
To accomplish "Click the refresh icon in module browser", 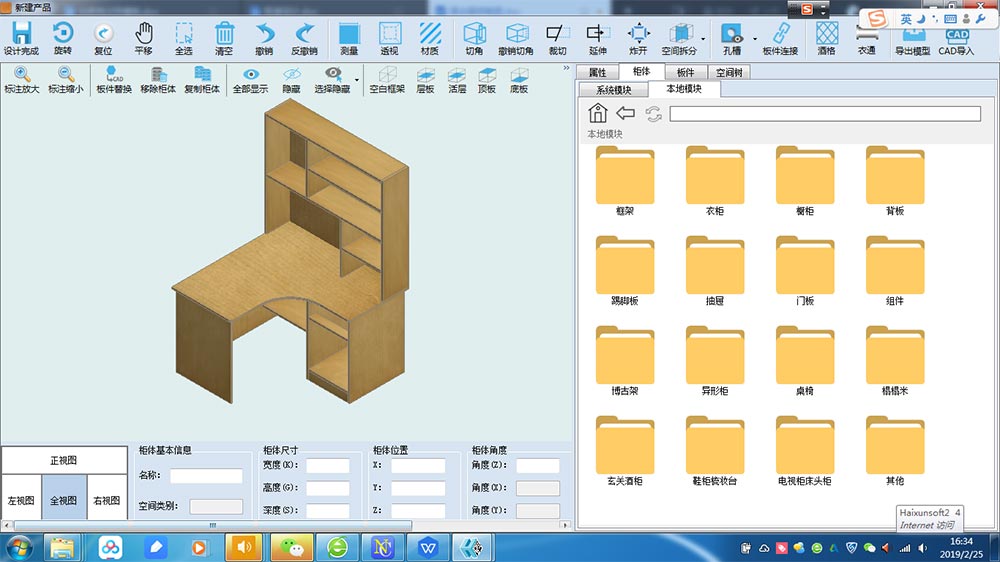I will click(x=653, y=114).
